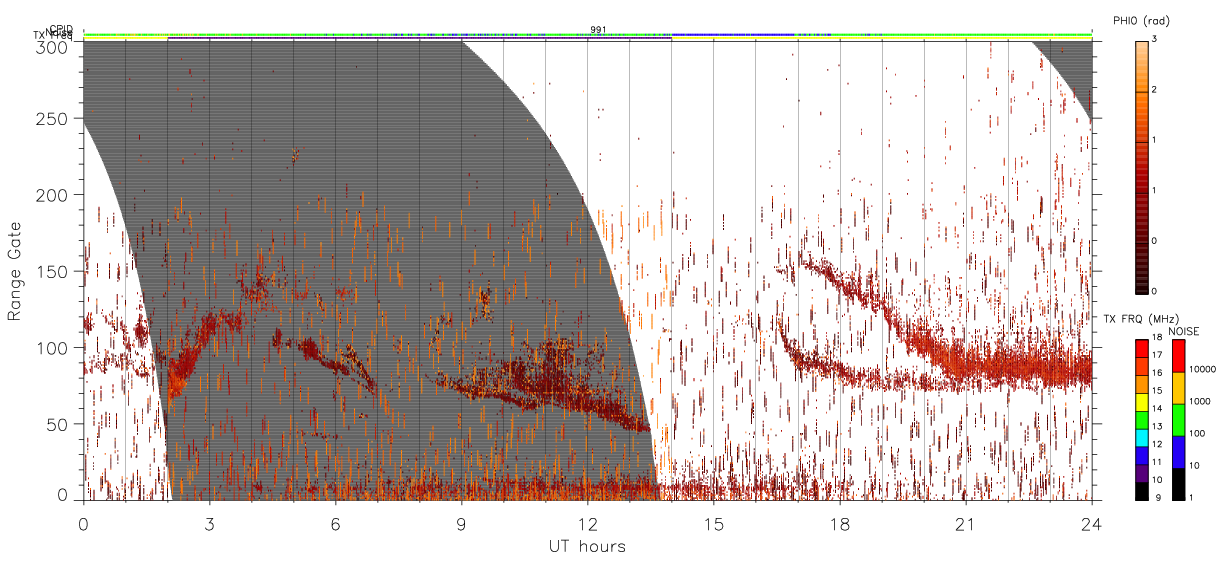Viewport: 1228px width, 567px height.
Task: Click the '991' CPID label at top
Action: [598, 29]
